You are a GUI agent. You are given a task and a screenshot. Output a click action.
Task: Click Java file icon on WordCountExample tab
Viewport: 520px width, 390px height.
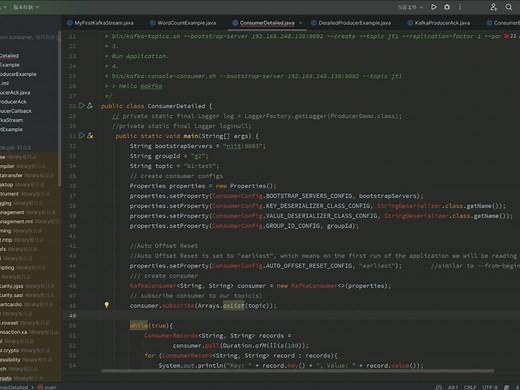click(x=153, y=23)
